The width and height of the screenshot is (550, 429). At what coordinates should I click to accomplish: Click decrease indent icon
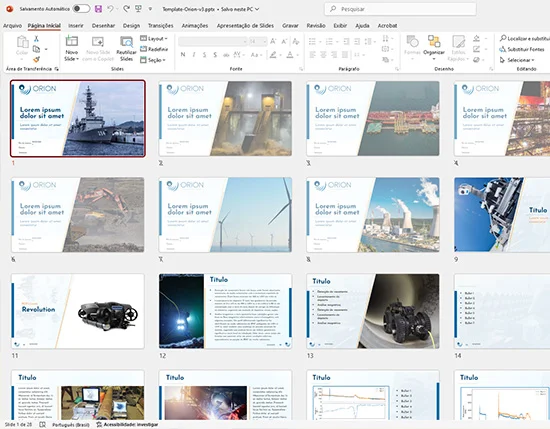pyautogui.click(x=346, y=42)
